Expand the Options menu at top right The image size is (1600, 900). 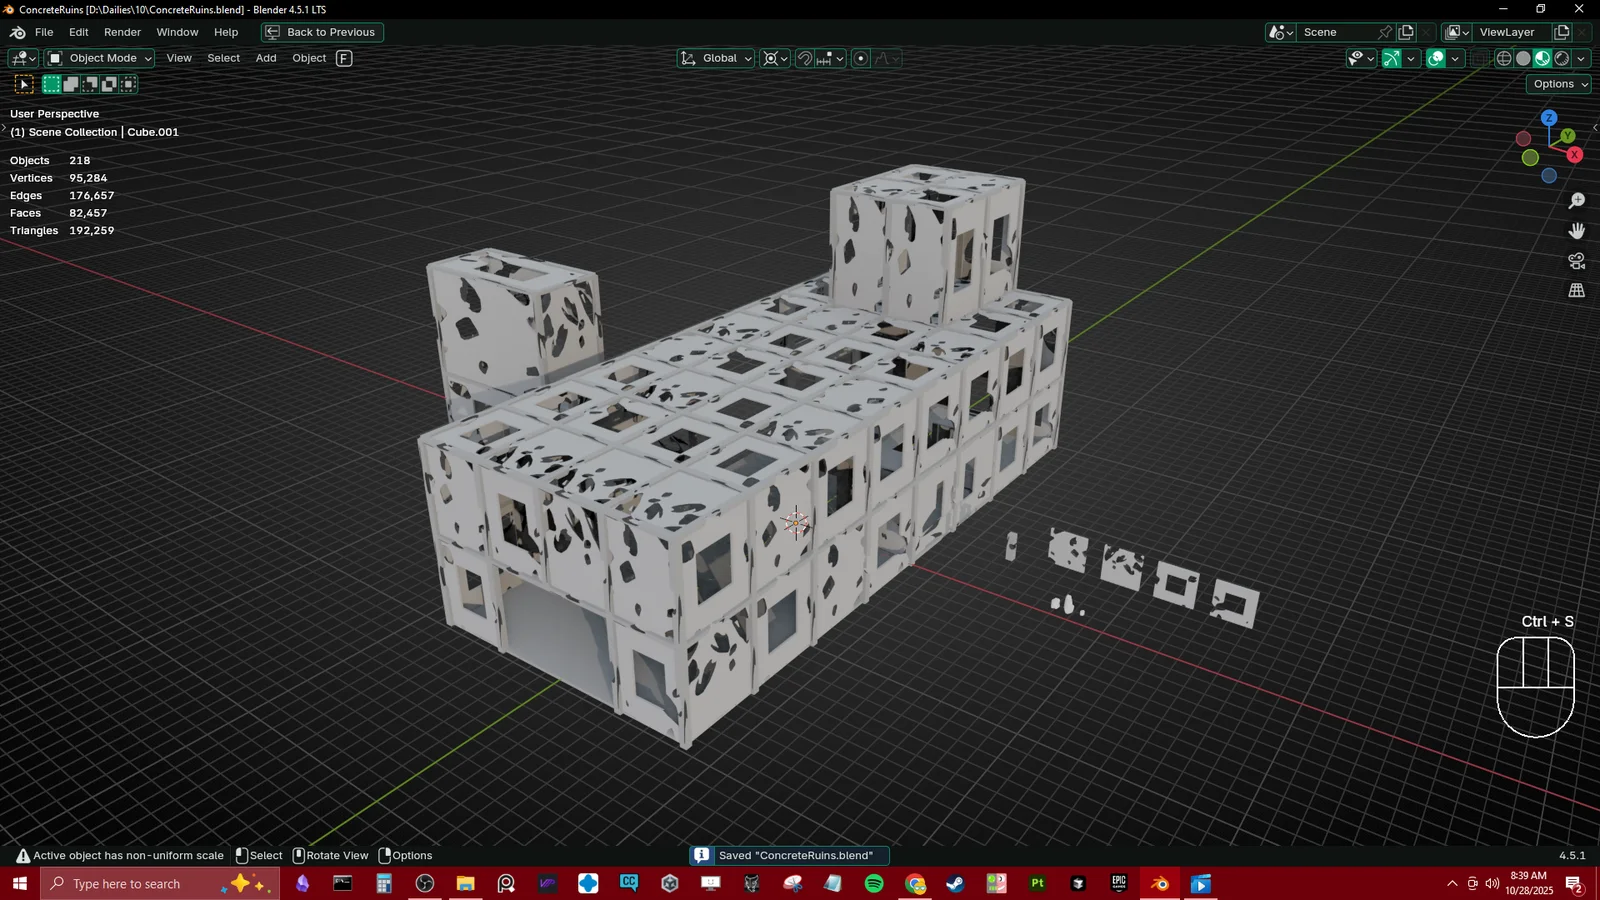(1557, 84)
